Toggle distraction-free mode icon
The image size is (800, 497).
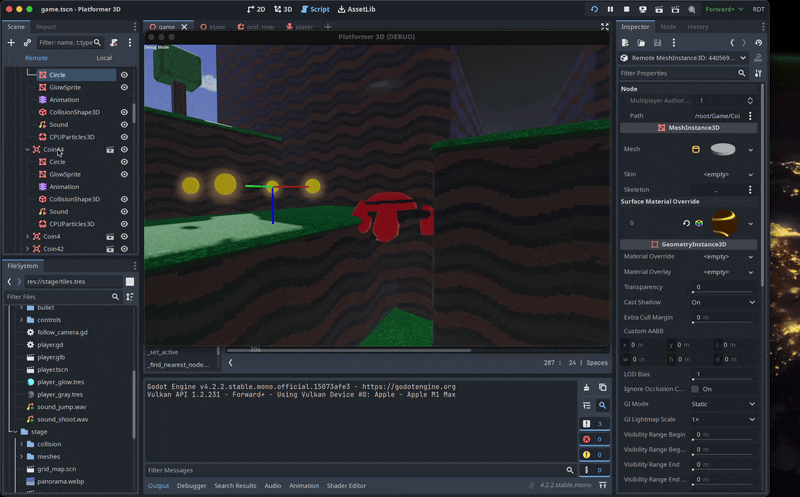click(x=604, y=27)
